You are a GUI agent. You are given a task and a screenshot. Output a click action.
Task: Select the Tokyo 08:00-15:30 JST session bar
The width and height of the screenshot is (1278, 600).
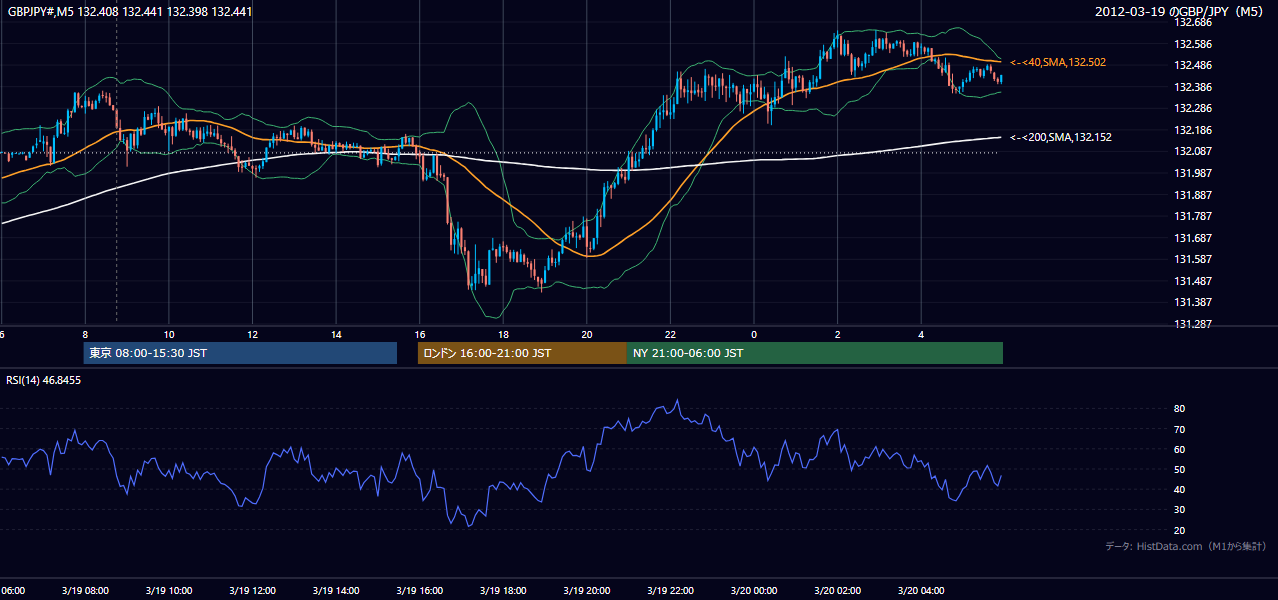(240, 353)
